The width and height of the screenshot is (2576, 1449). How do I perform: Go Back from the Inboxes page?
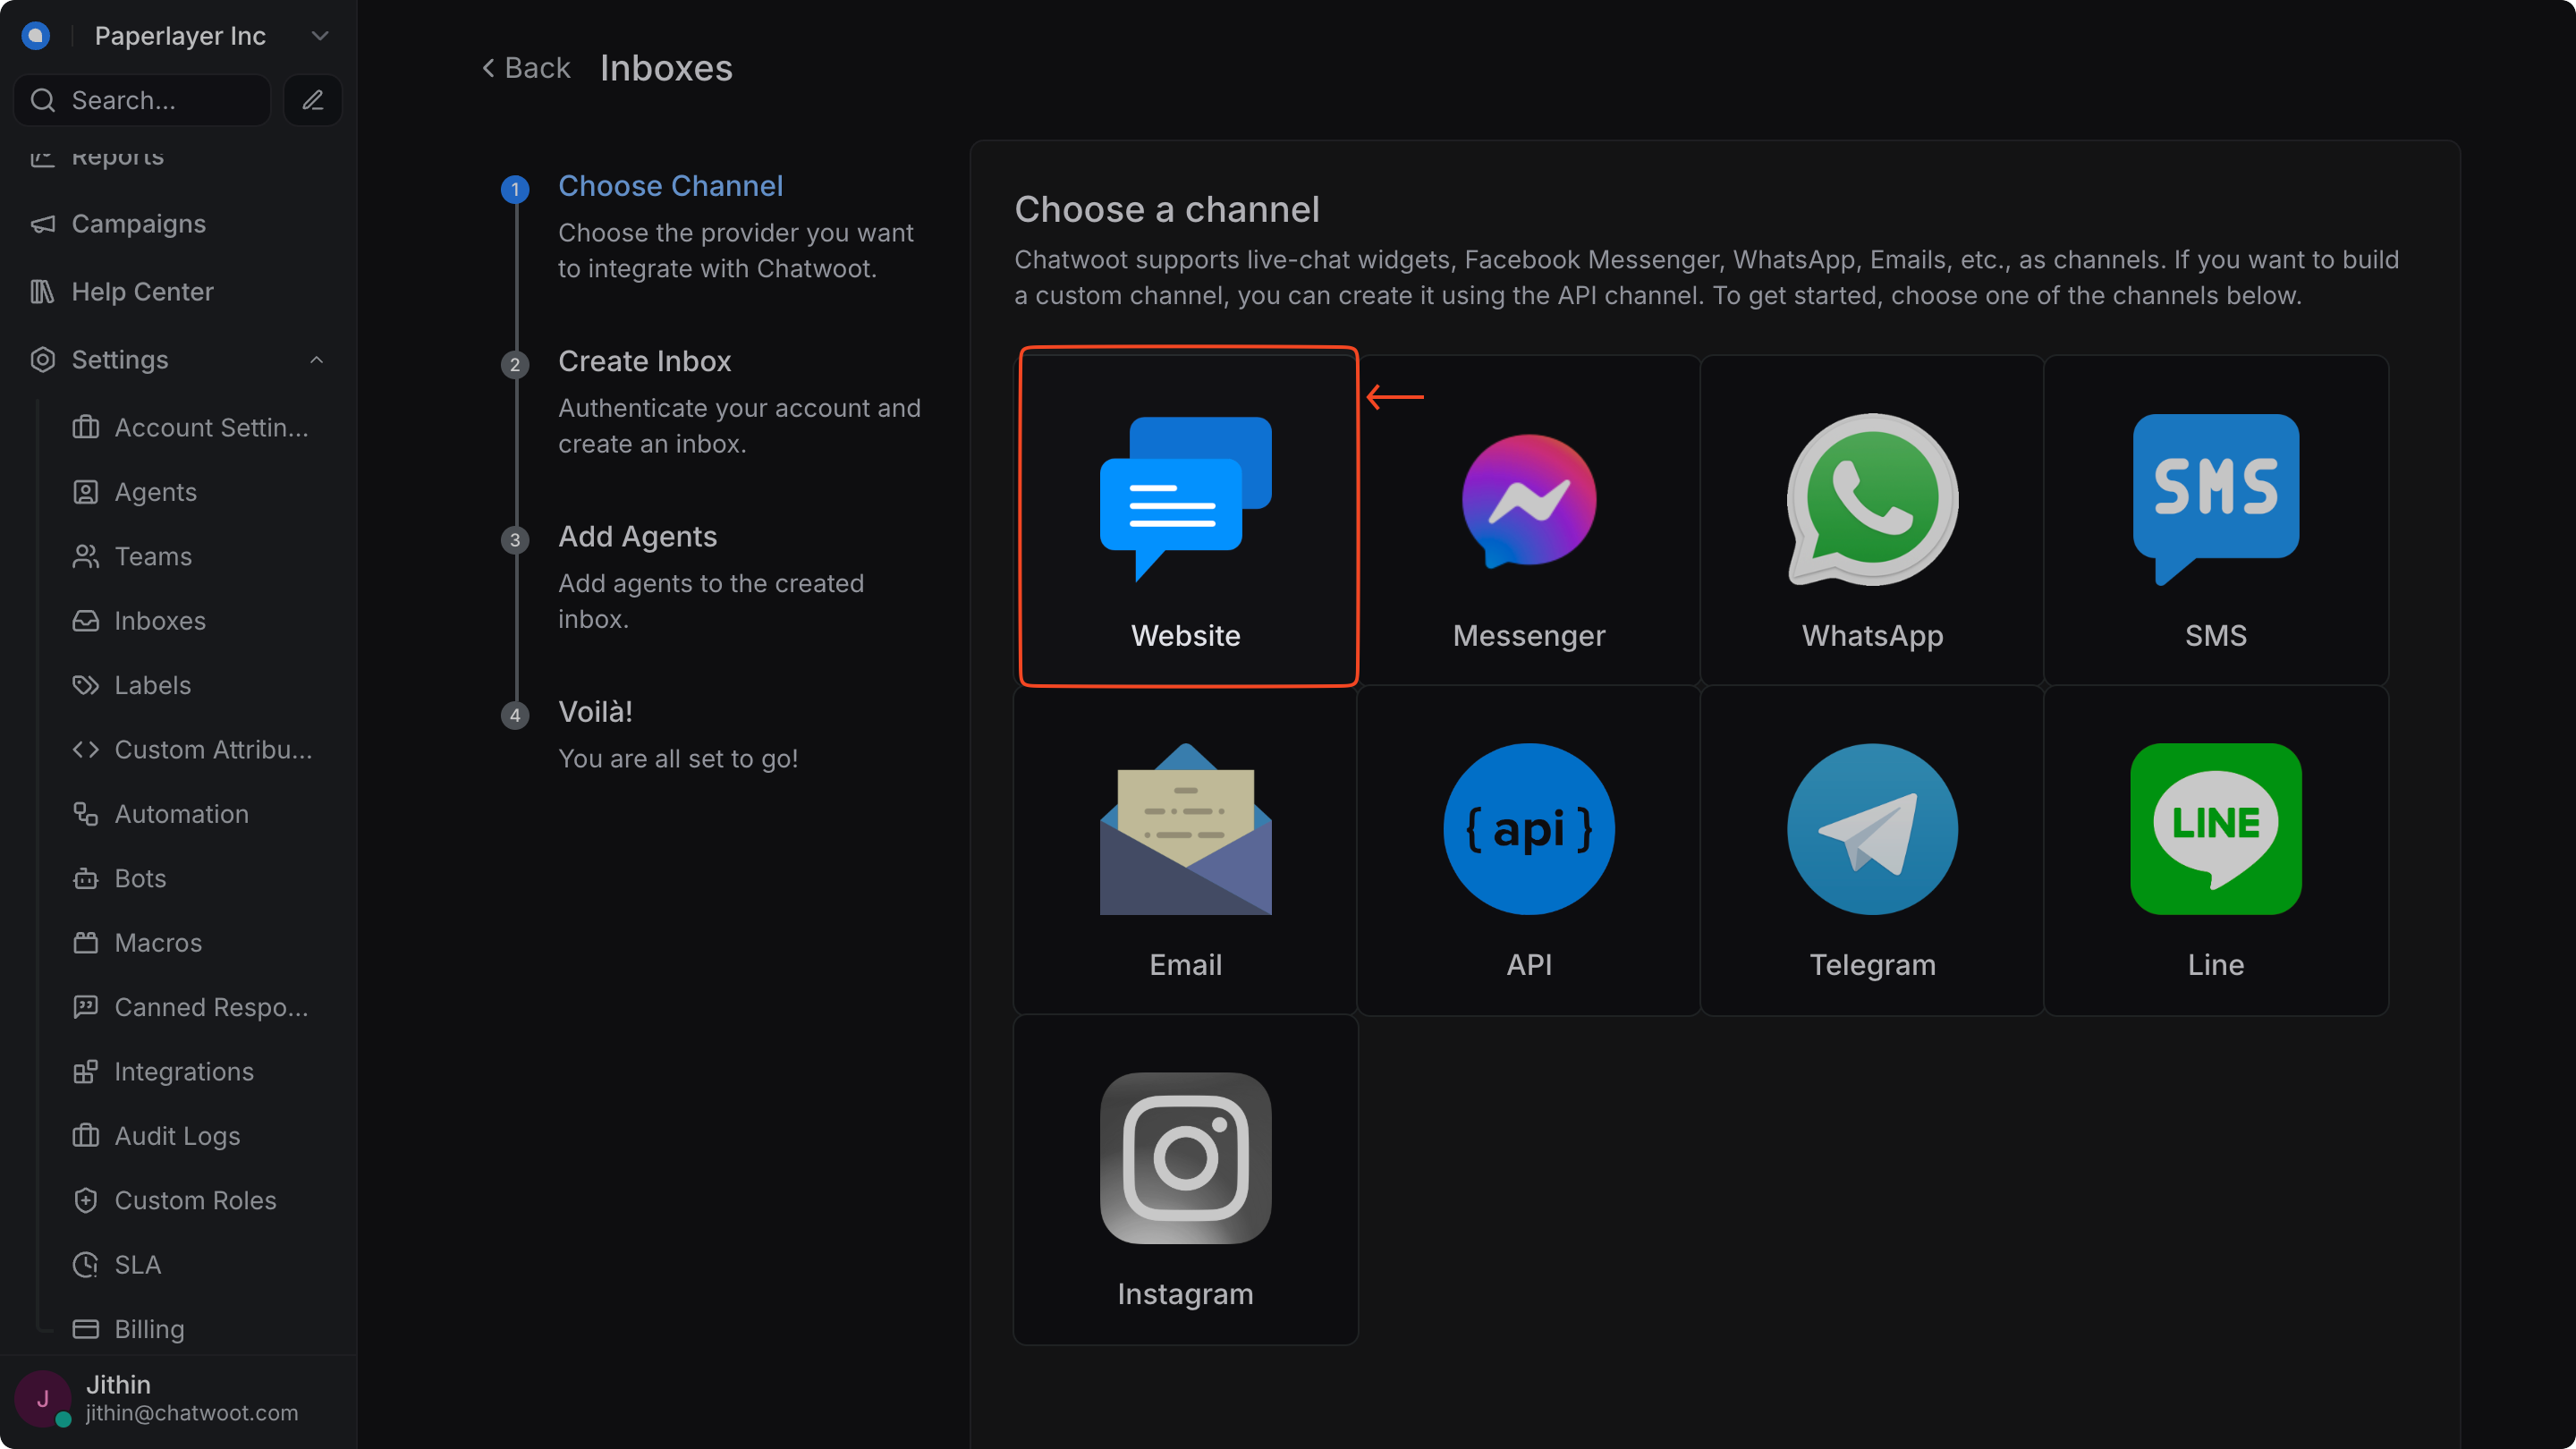526,68
